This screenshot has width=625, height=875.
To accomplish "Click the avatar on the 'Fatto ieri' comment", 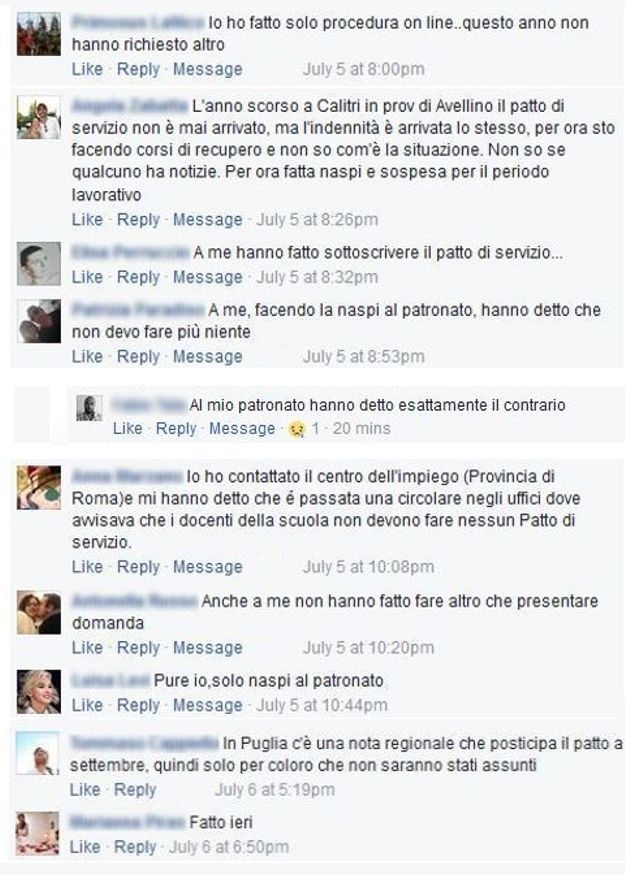I will 37,833.
